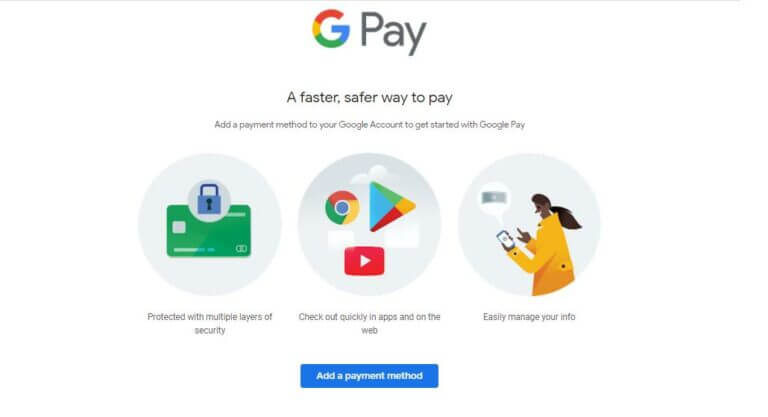Screen dimensions: 768x417
Task: Click the 'Add a payment method to your Google Account' subtitle
Action: [x=369, y=124]
